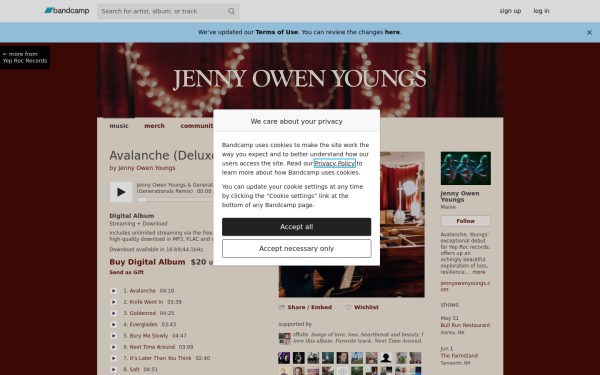Play track 5 Bury Me Slowly
The width and height of the screenshot is (600, 375).
113,336
